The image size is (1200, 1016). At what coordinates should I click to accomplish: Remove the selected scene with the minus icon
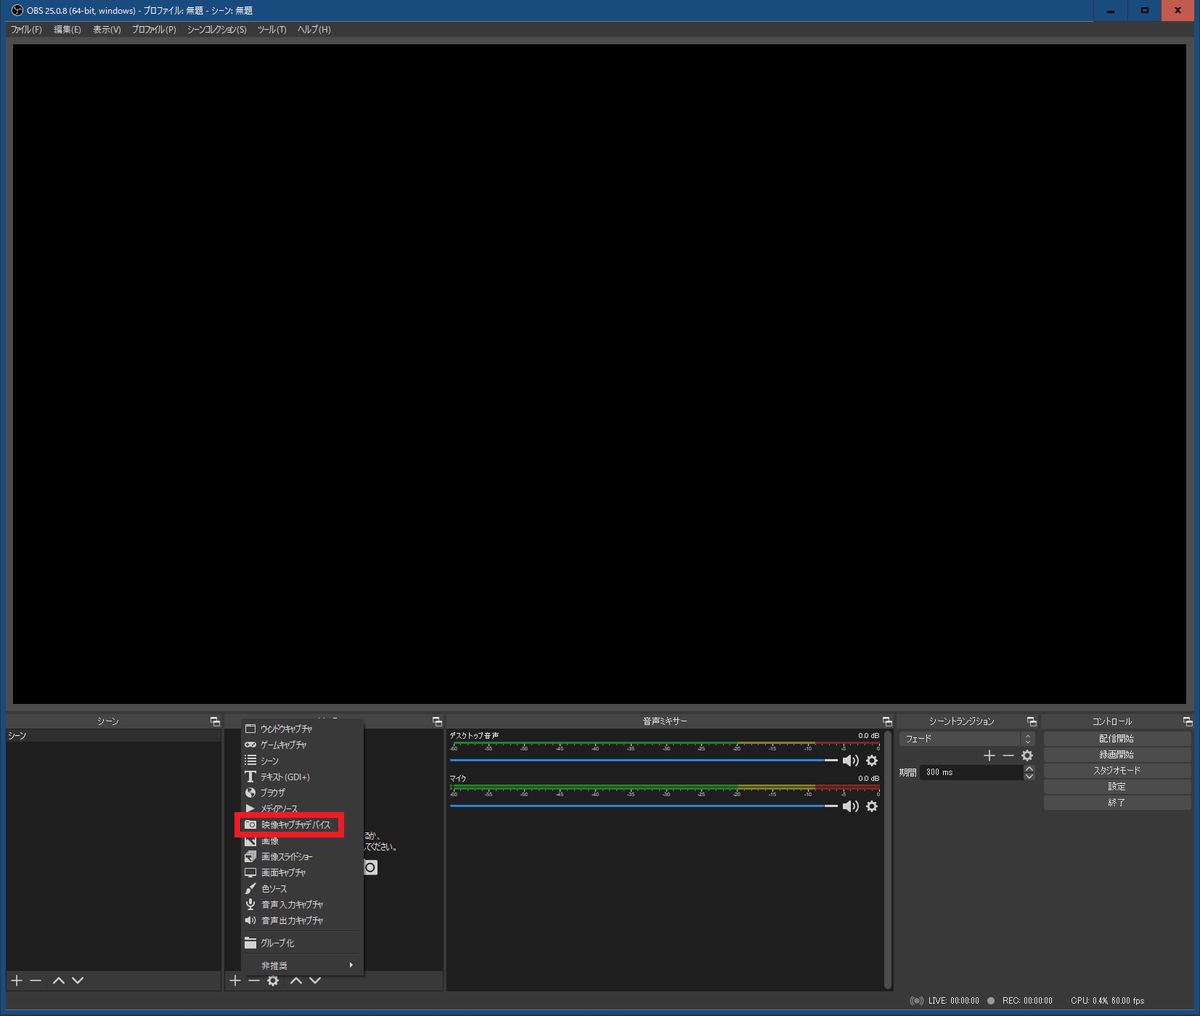point(36,981)
